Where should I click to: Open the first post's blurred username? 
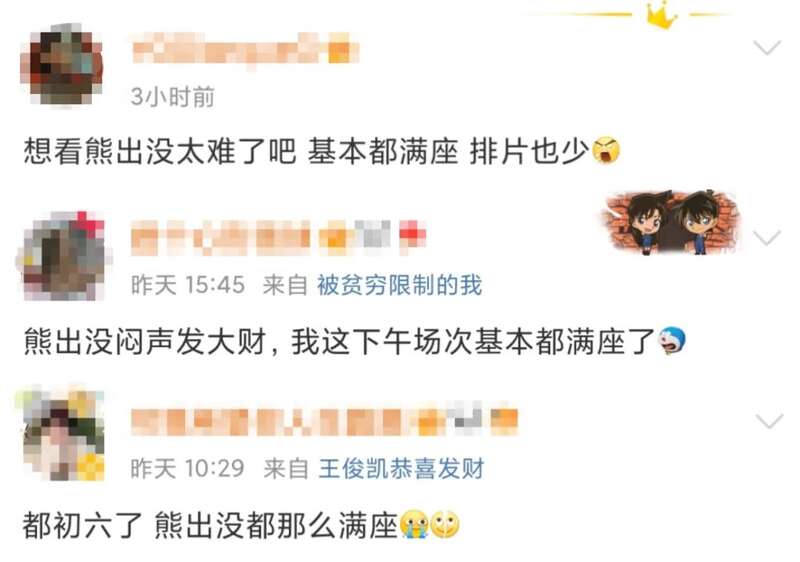coord(245,50)
